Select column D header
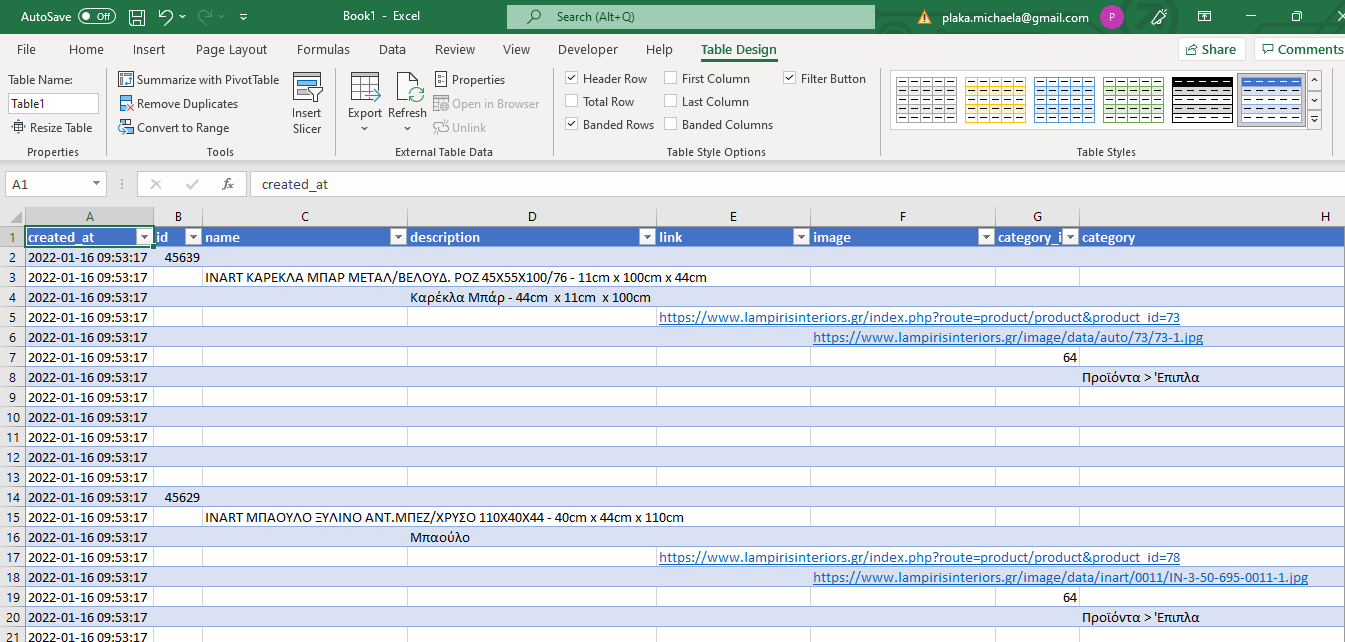The height and width of the screenshot is (642, 1345). [x=532, y=217]
